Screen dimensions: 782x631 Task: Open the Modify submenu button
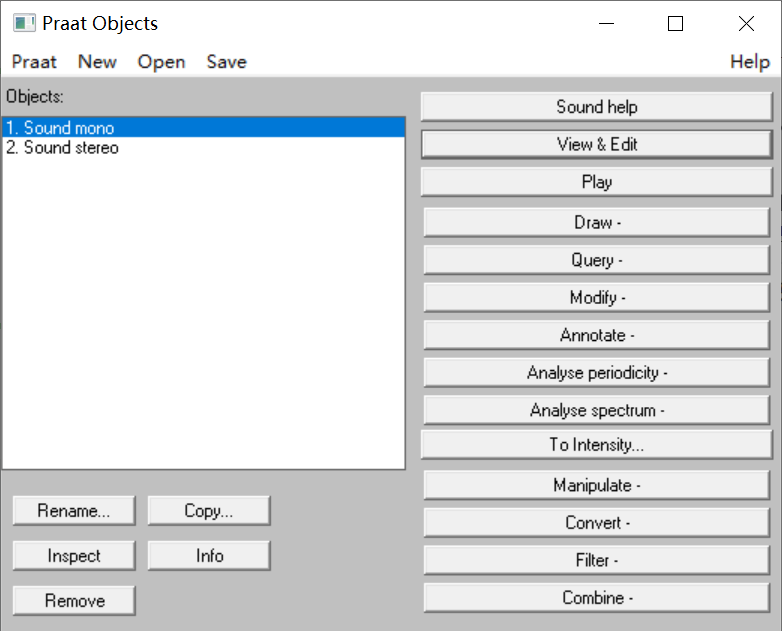coord(597,298)
